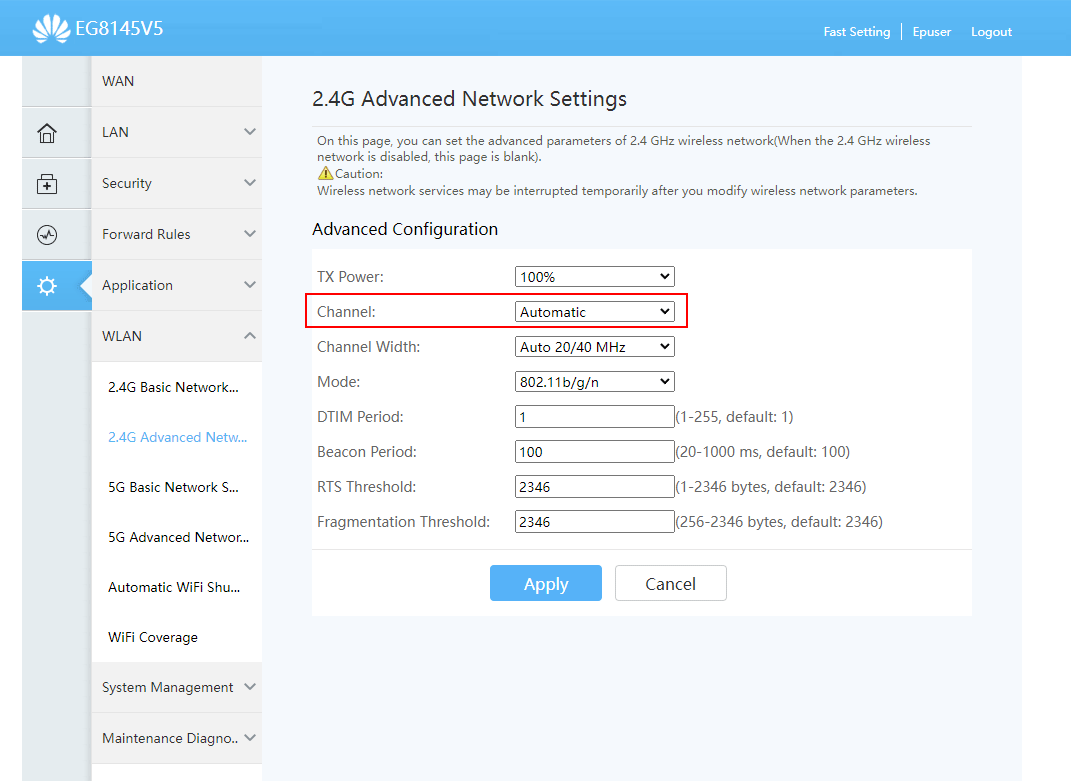This screenshot has width=1071, height=781.
Task: Expand the Security menu section
Action: tap(177, 183)
